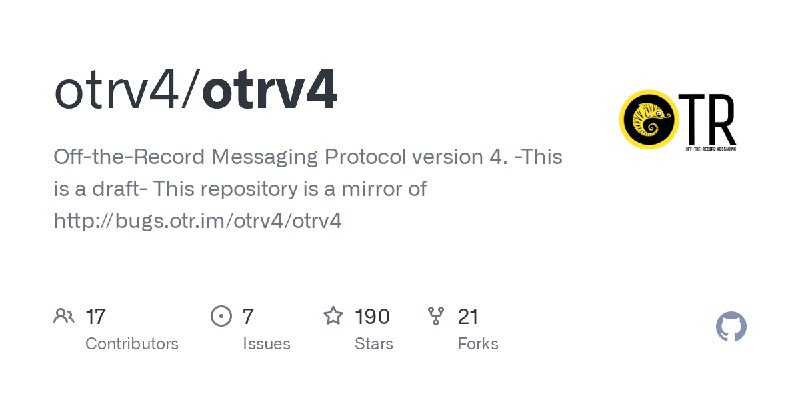Click the issues circle-dot icon
Screen dimensions: 800x400
pos(221,316)
